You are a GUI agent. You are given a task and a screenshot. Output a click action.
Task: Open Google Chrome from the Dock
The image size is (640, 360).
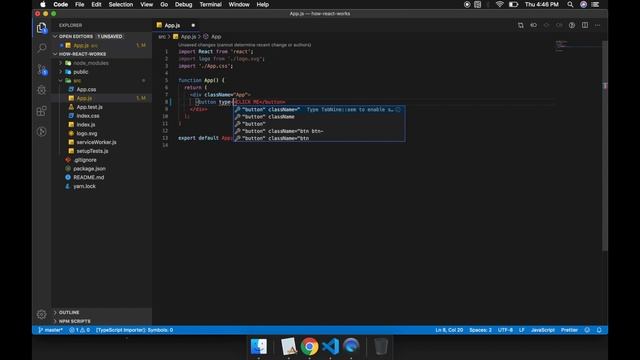(x=309, y=347)
